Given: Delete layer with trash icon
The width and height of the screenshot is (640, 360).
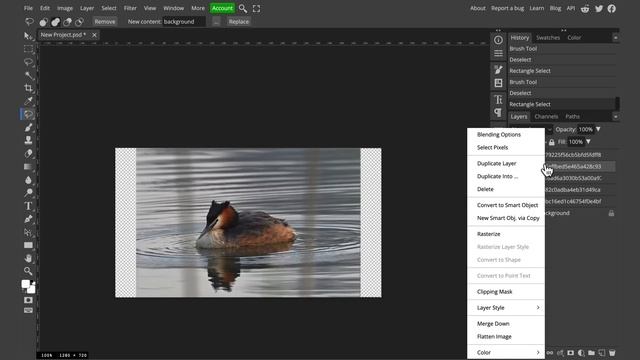Looking at the screenshot, I should point(612,353).
